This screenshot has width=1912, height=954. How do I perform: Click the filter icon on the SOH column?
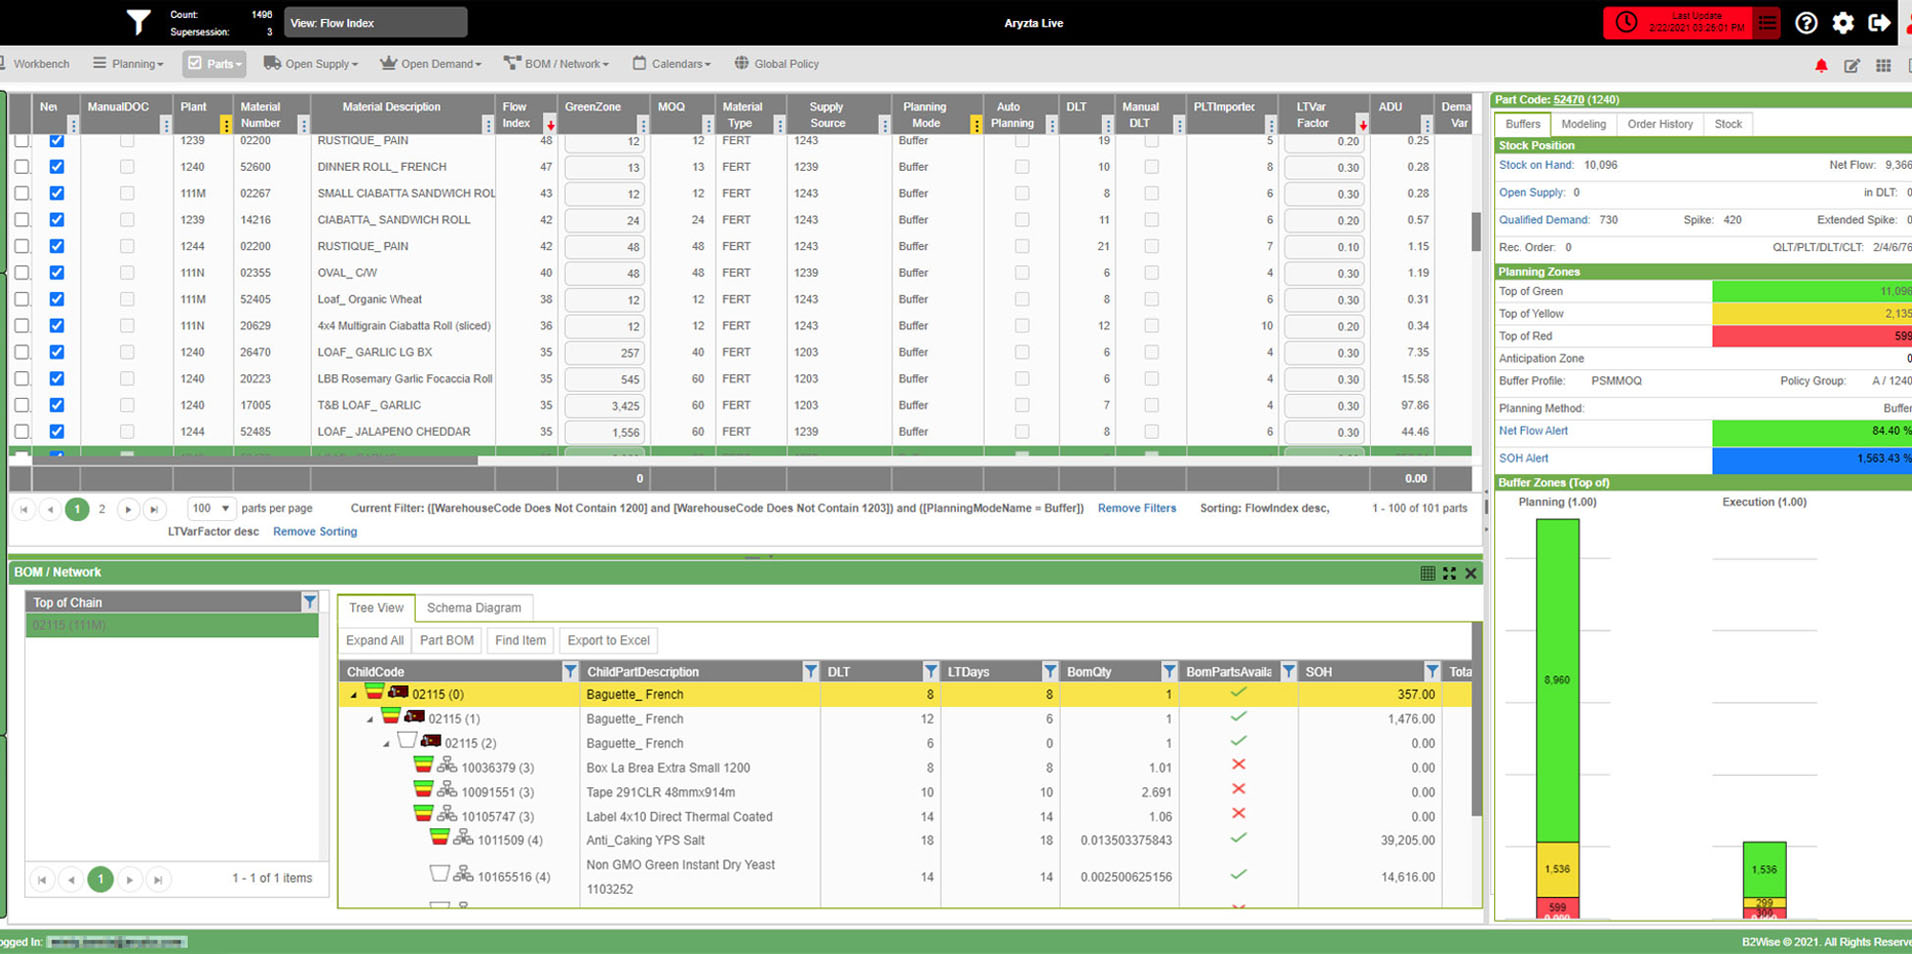click(1432, 671)
